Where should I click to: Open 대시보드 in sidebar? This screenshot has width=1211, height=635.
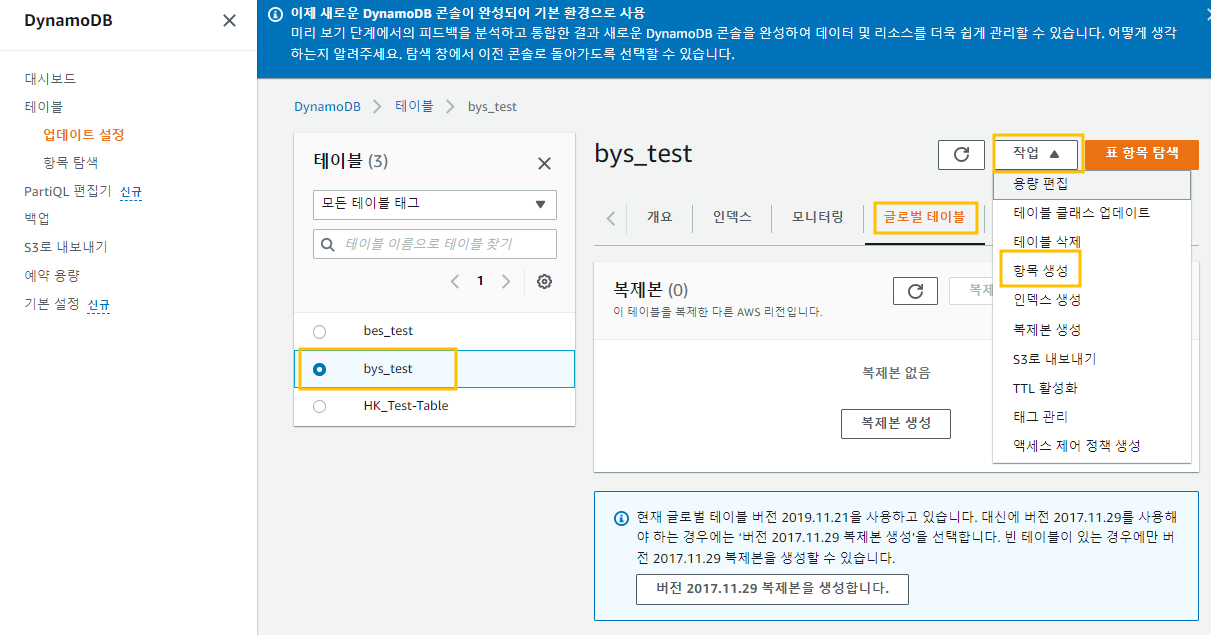pos(50,78)
